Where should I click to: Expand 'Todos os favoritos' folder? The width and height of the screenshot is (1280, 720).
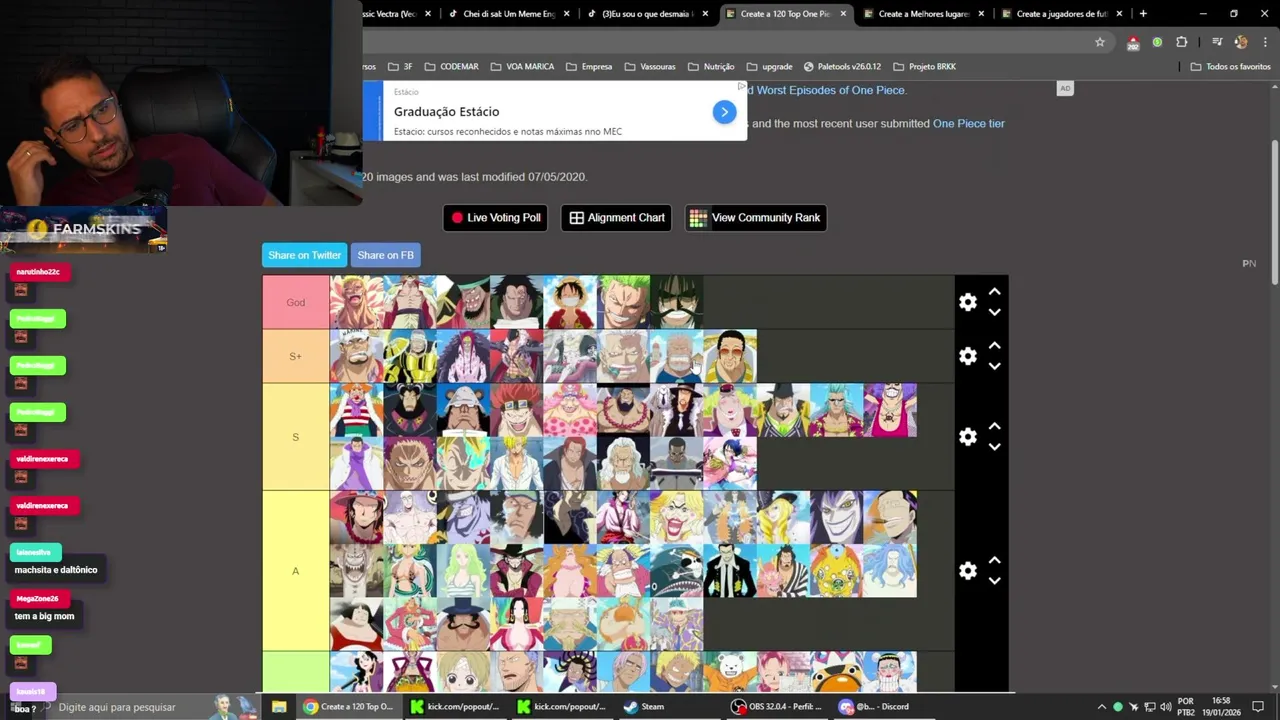1230,66
